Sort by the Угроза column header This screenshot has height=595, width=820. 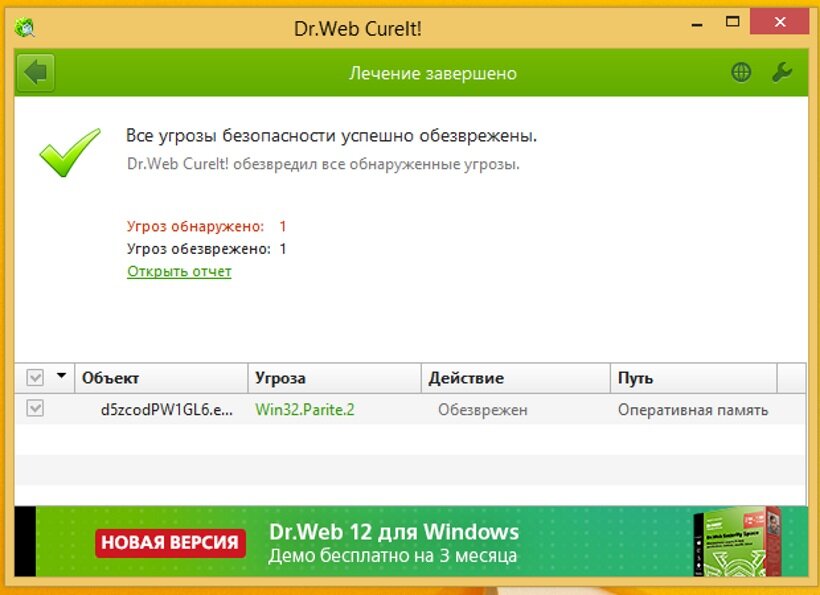pos(335,378)
